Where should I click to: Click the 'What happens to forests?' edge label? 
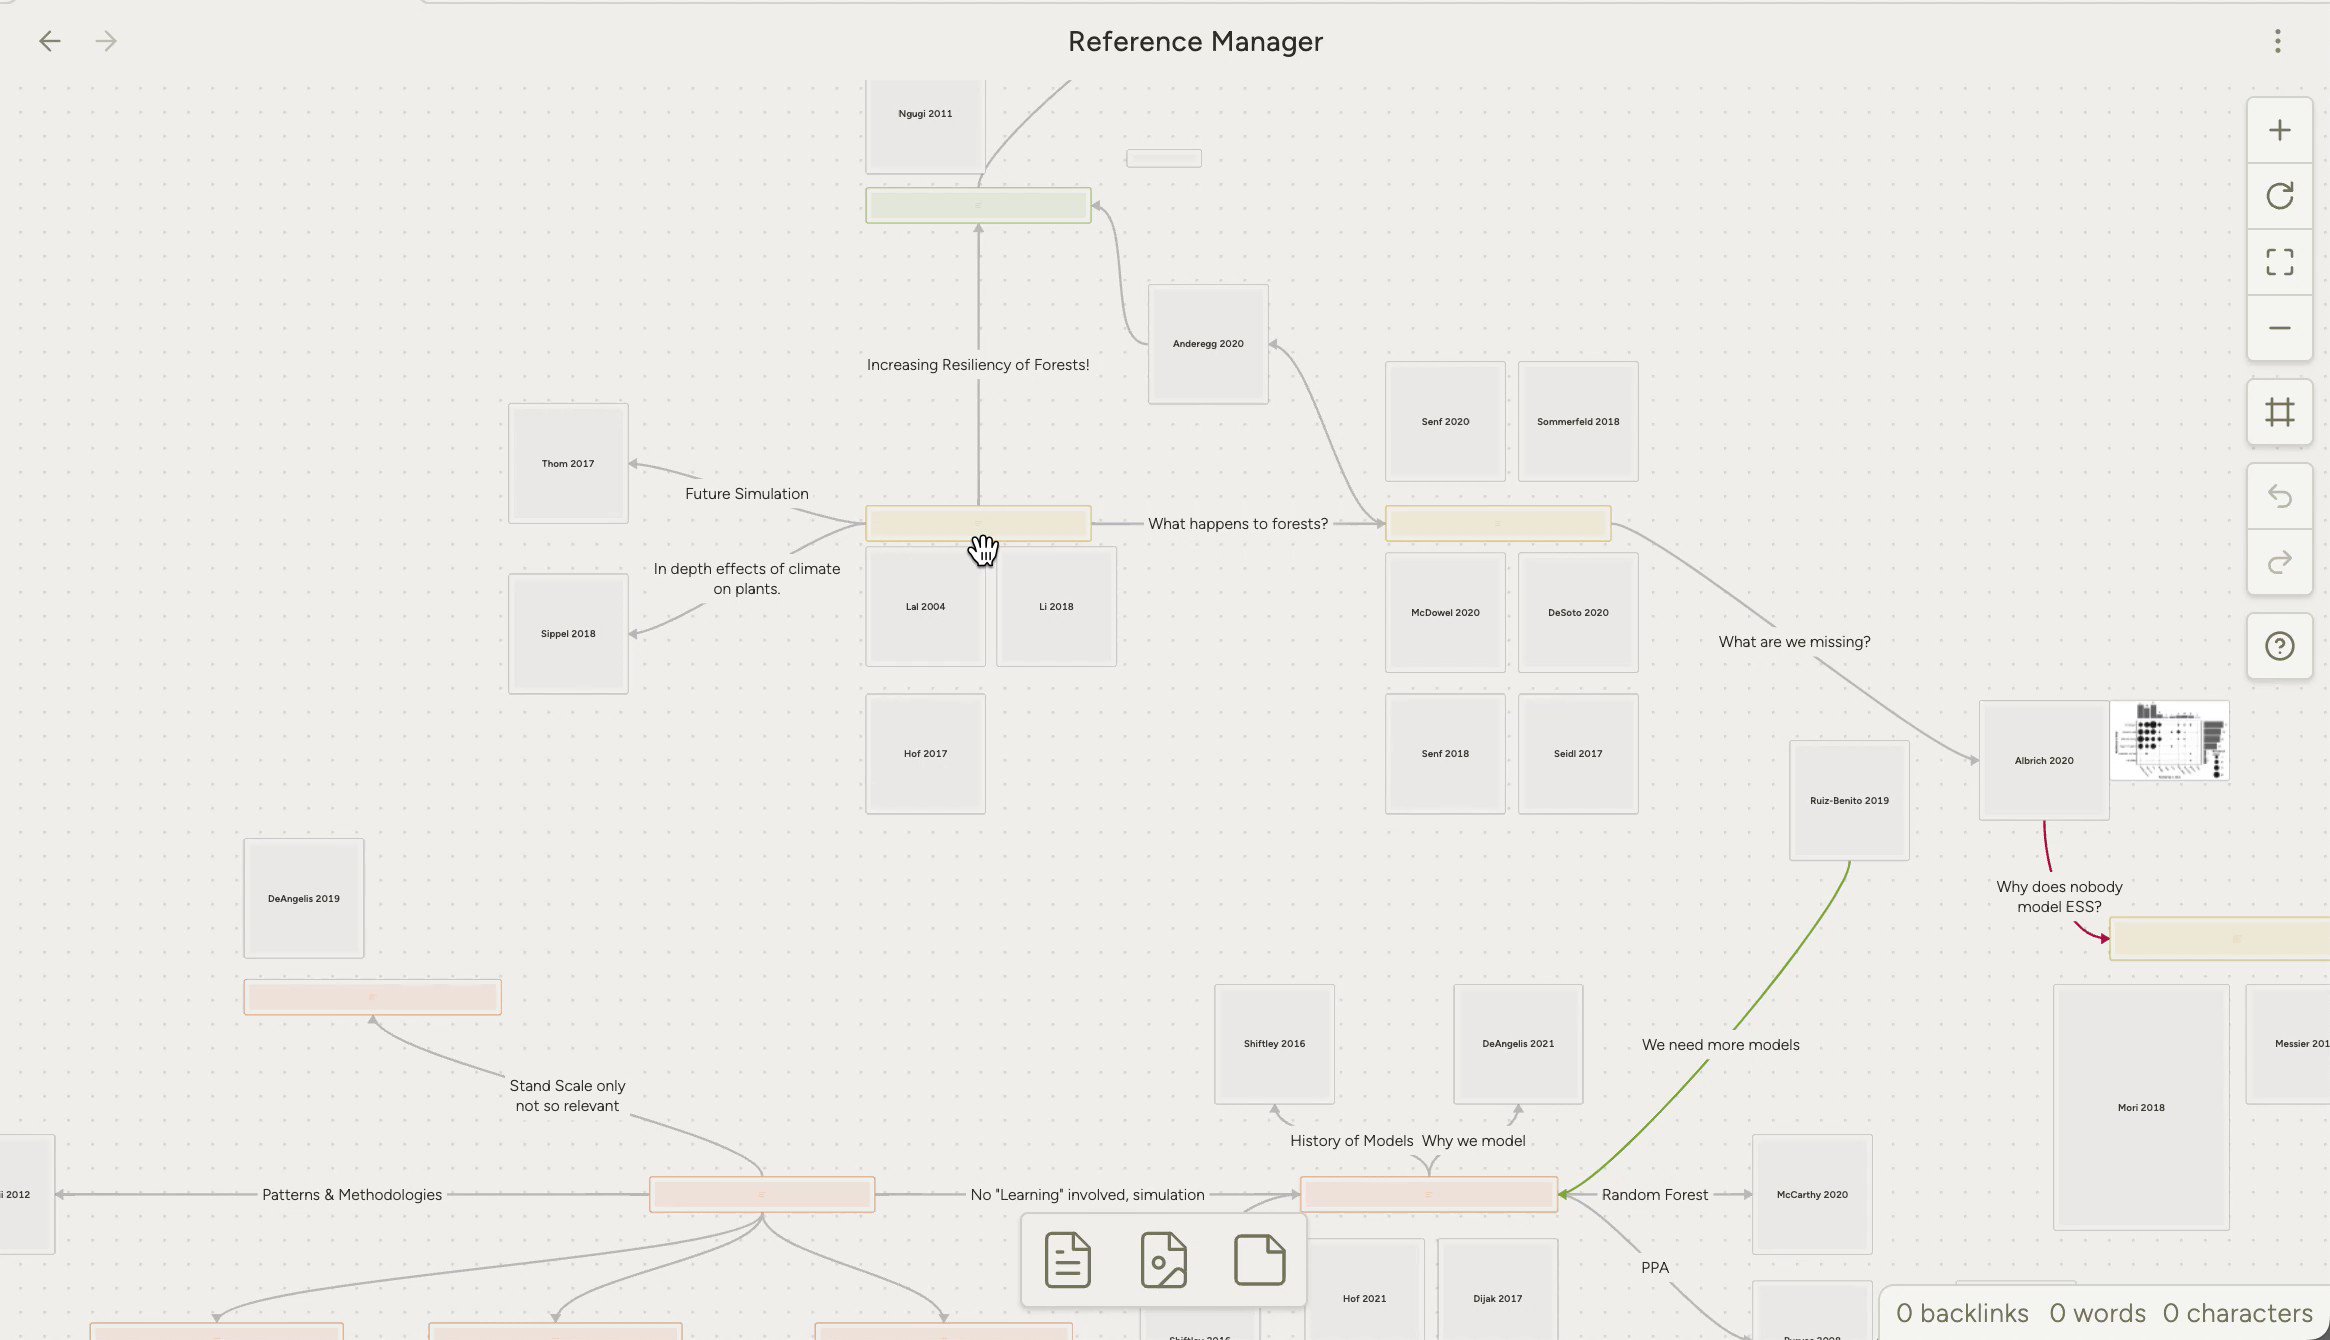point(1238,524)
